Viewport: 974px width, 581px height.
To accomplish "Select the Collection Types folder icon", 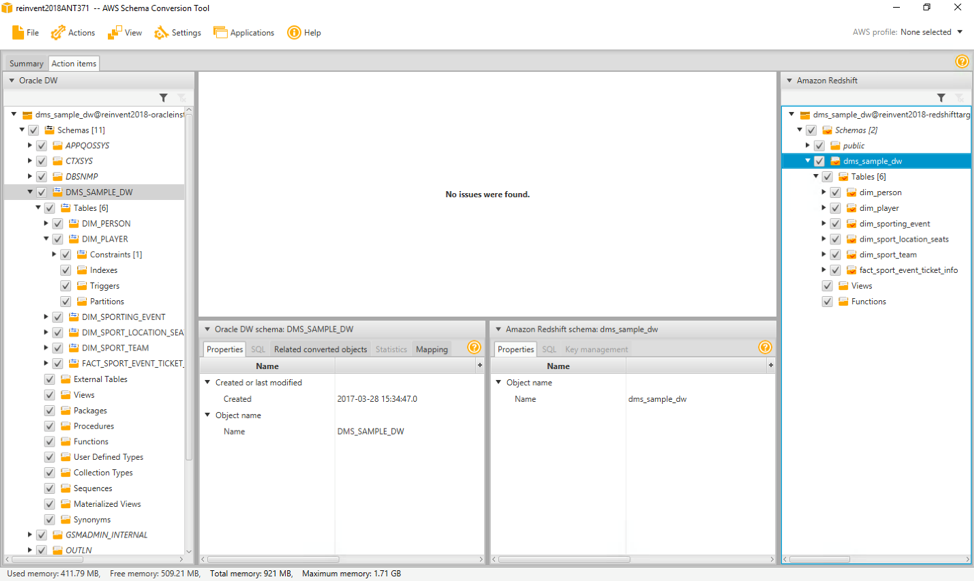I will (66, 472).
